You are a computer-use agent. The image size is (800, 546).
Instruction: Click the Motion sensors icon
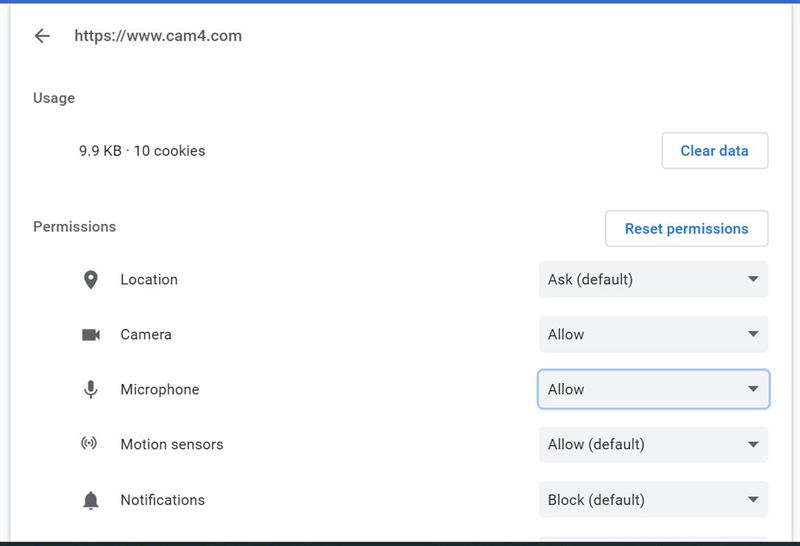pos(89,443)
